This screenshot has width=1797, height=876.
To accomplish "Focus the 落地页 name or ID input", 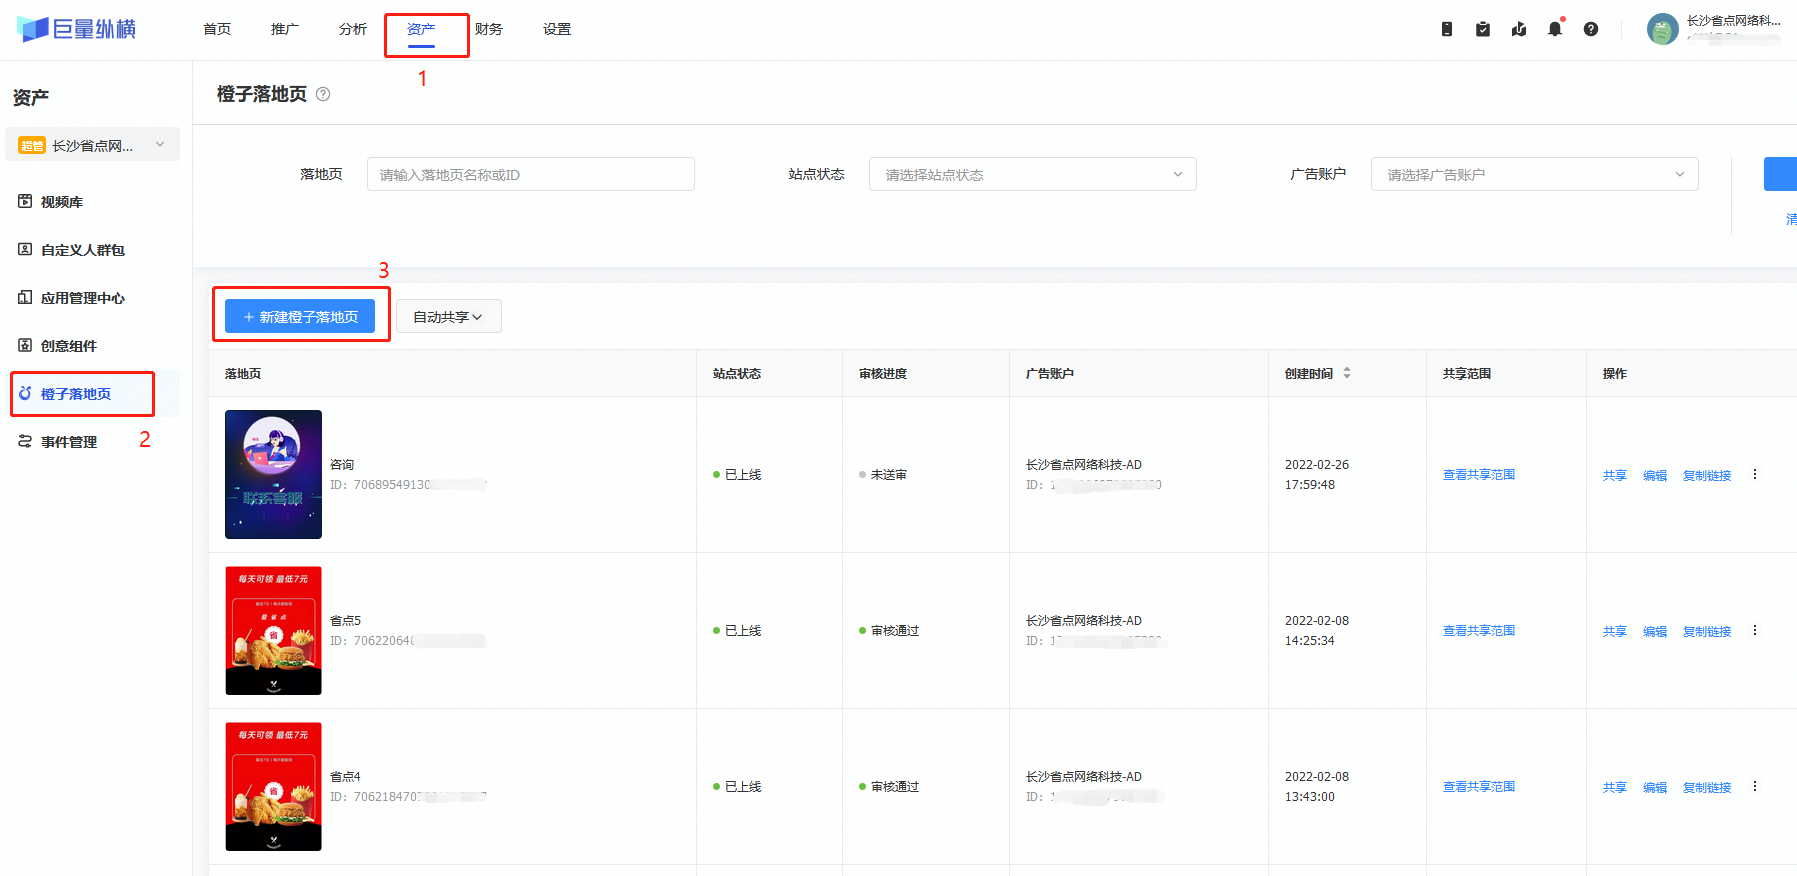I will point(531,174).
